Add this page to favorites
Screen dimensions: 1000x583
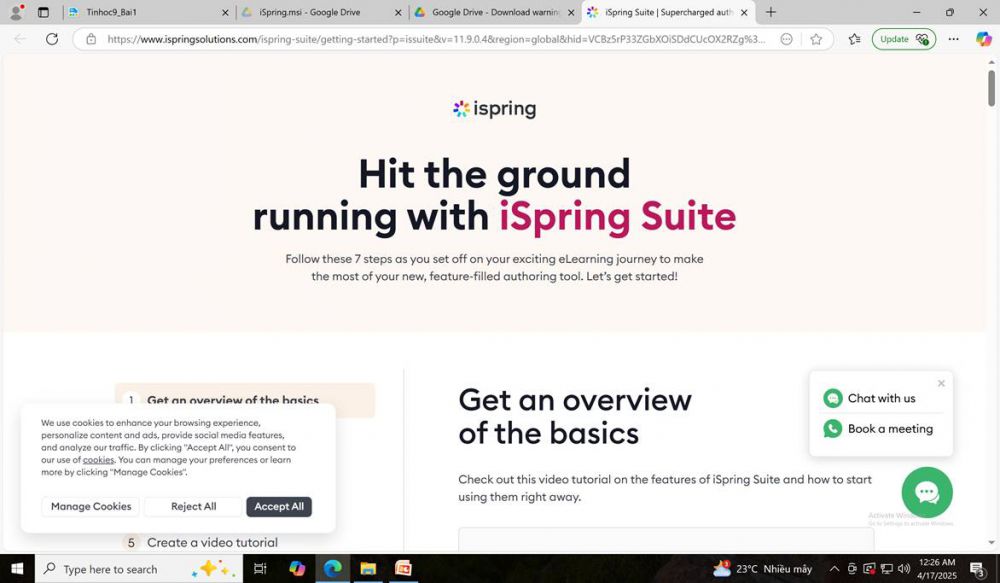click(816, 39)
